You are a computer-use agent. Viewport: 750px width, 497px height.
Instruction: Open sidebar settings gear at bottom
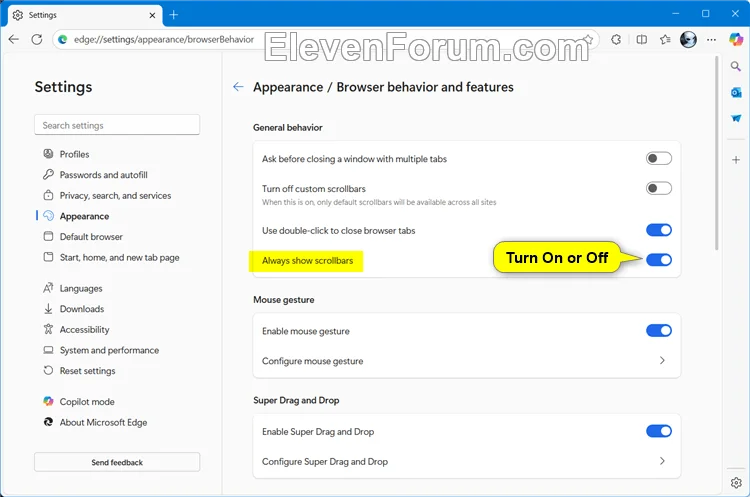pos(736,483)
